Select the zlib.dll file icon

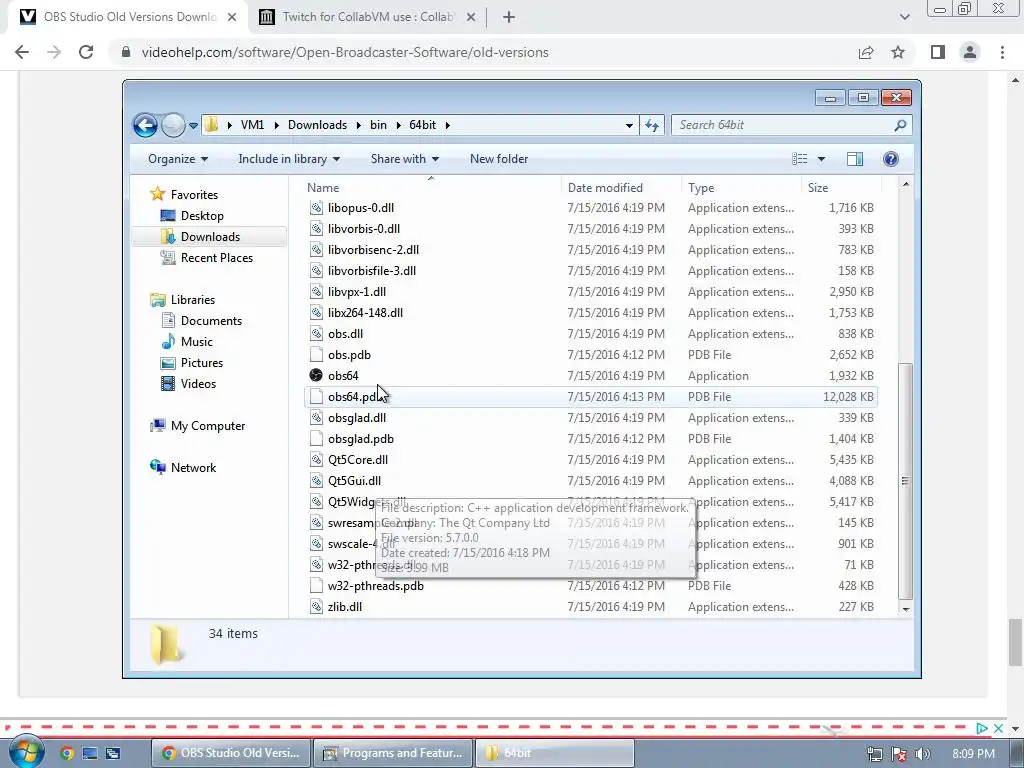(x=316, y=607)
